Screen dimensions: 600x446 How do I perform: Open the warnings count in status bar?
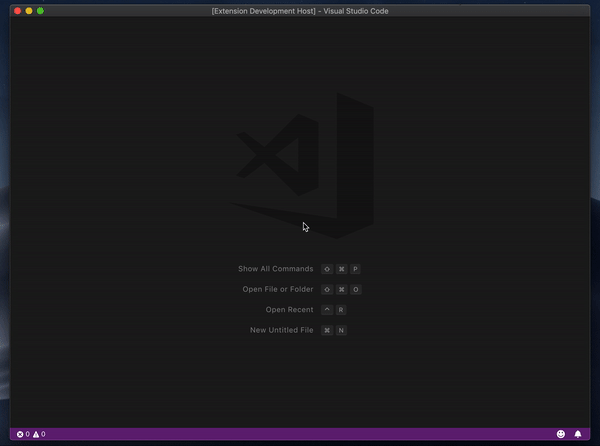(39, 434)
